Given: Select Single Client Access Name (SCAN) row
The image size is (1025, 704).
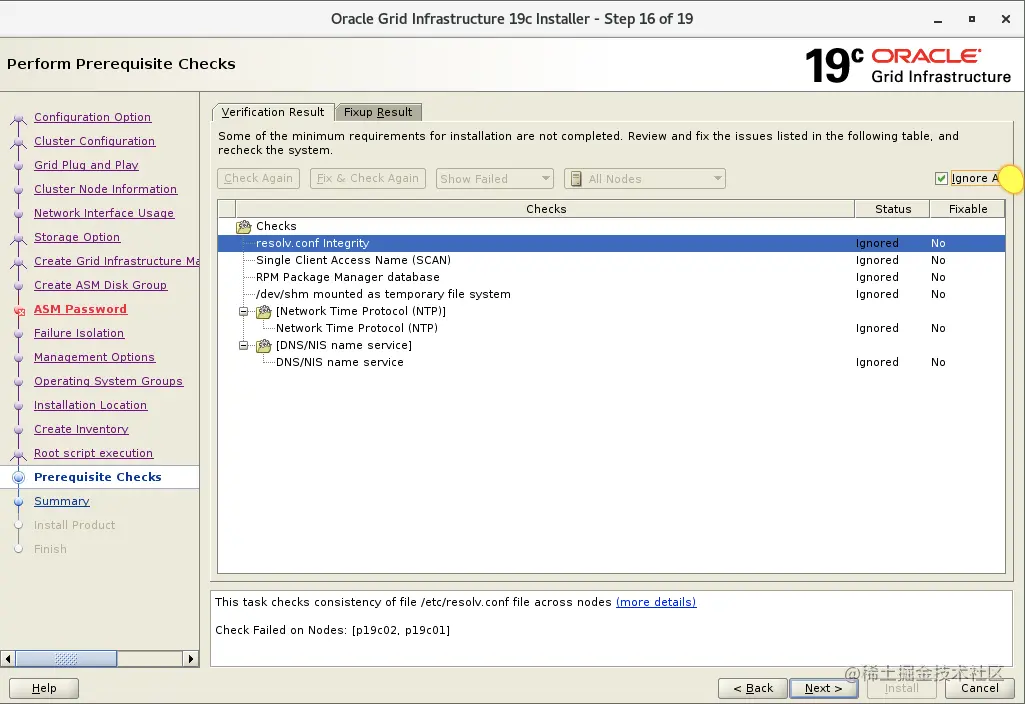Looking at the screenshot, I should 611,260.
